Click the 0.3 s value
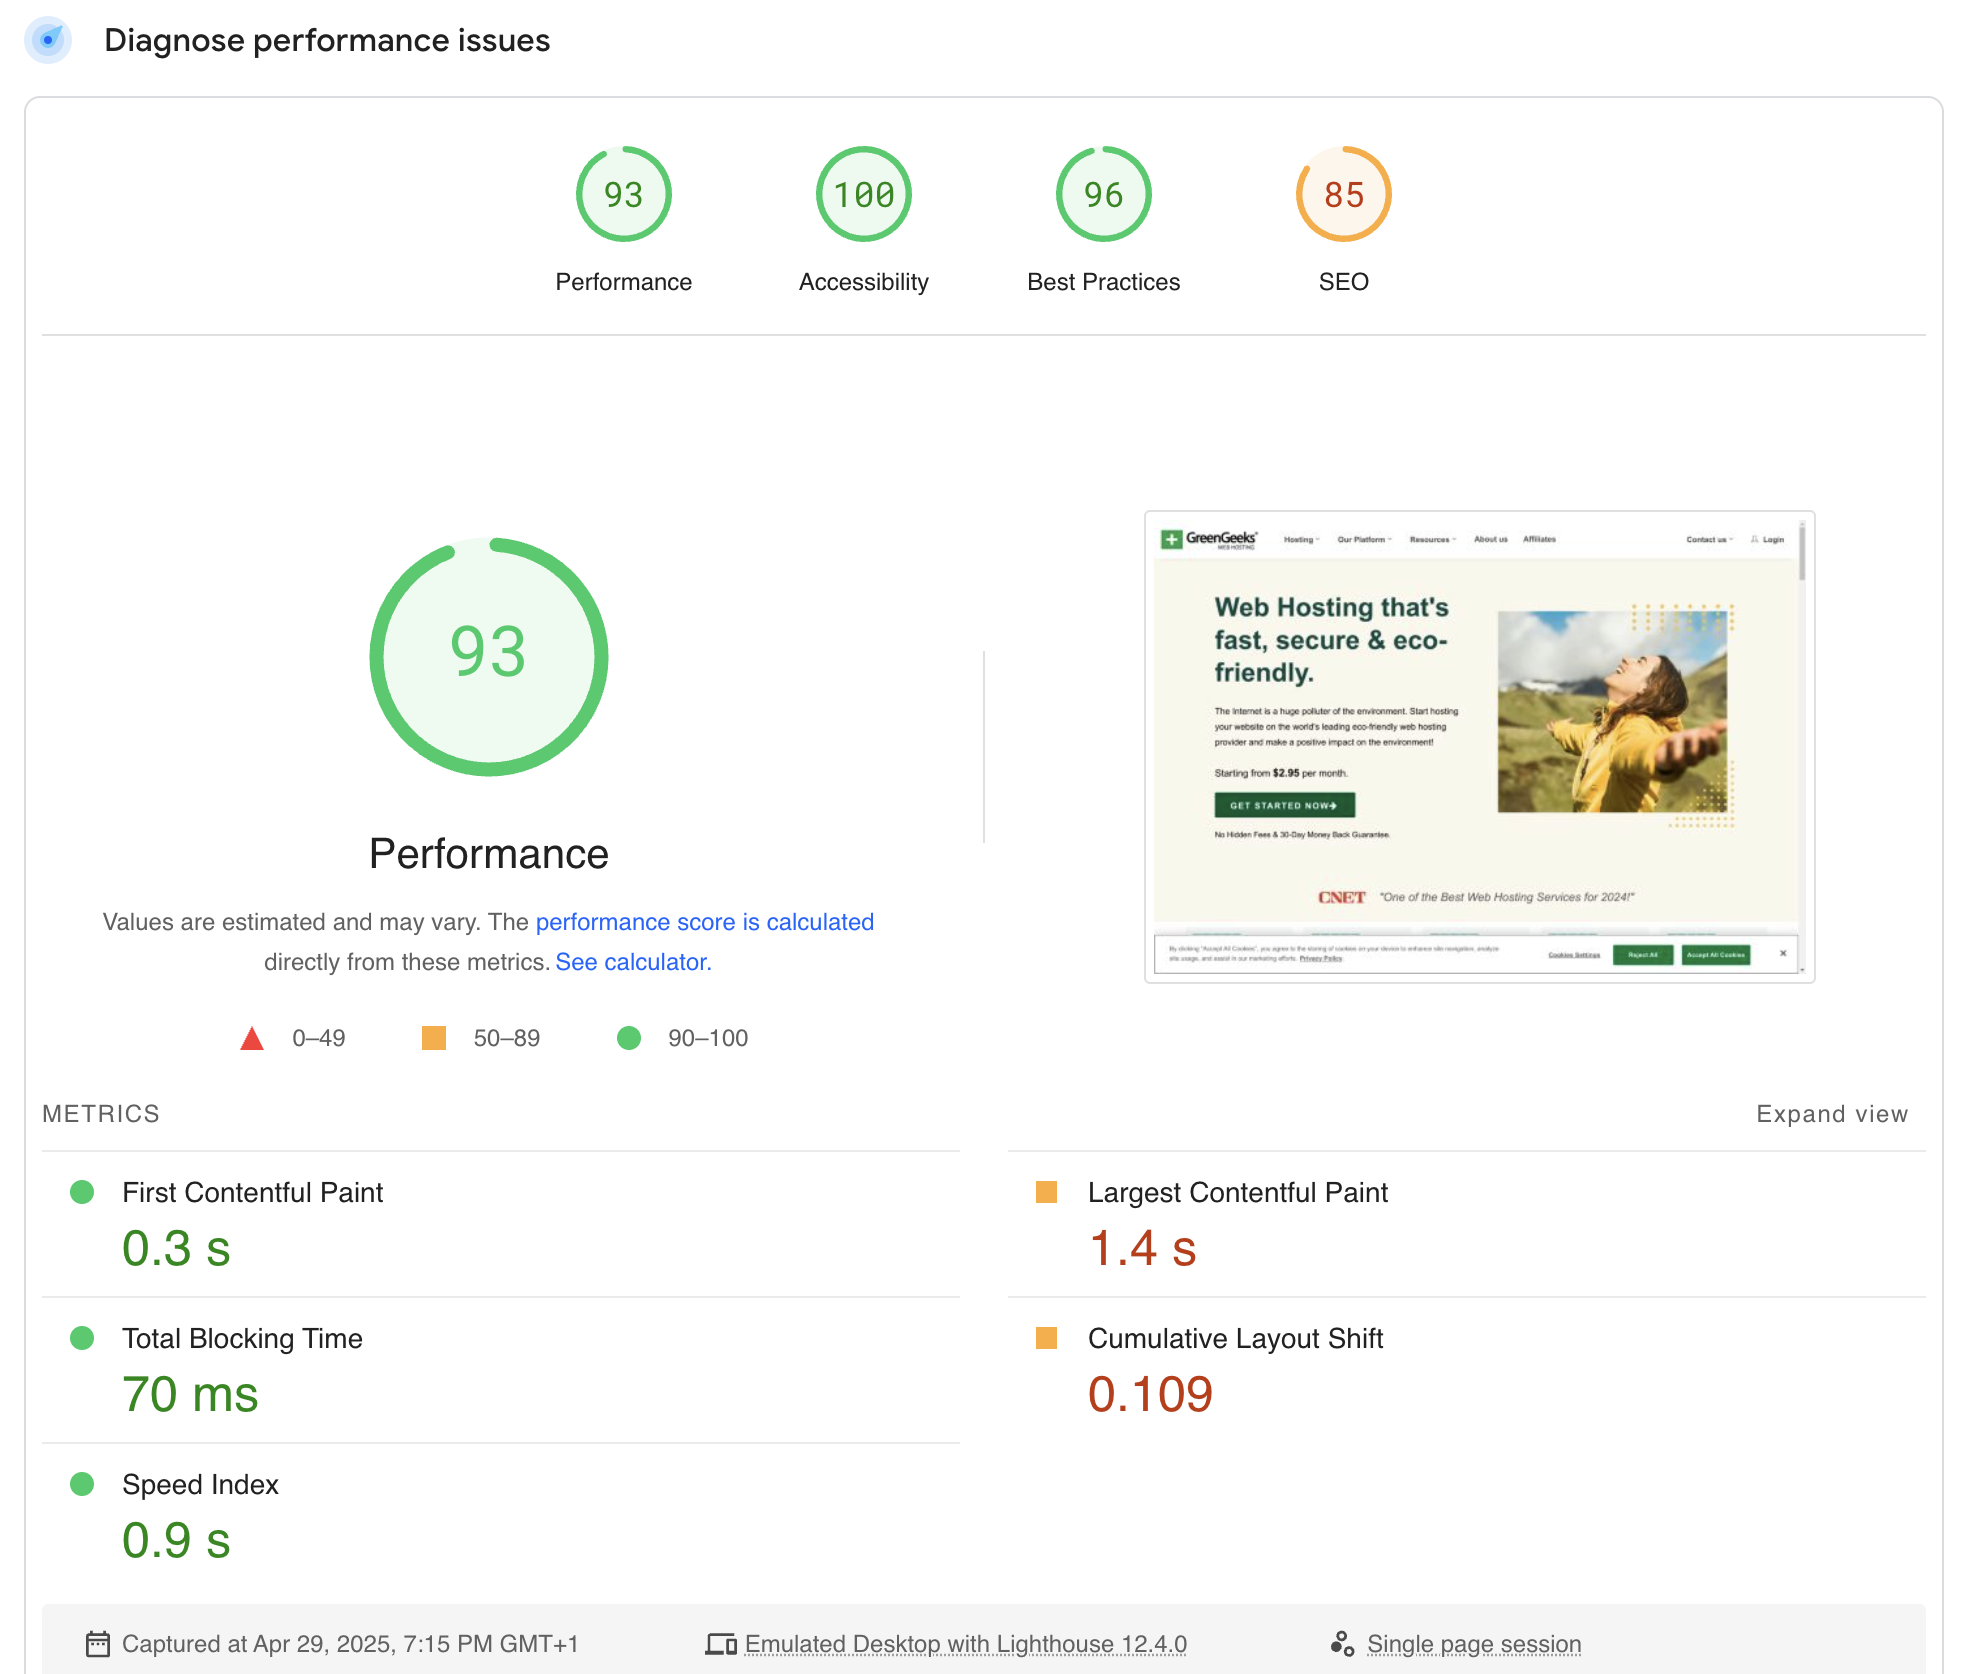 tap(176, 1248)
